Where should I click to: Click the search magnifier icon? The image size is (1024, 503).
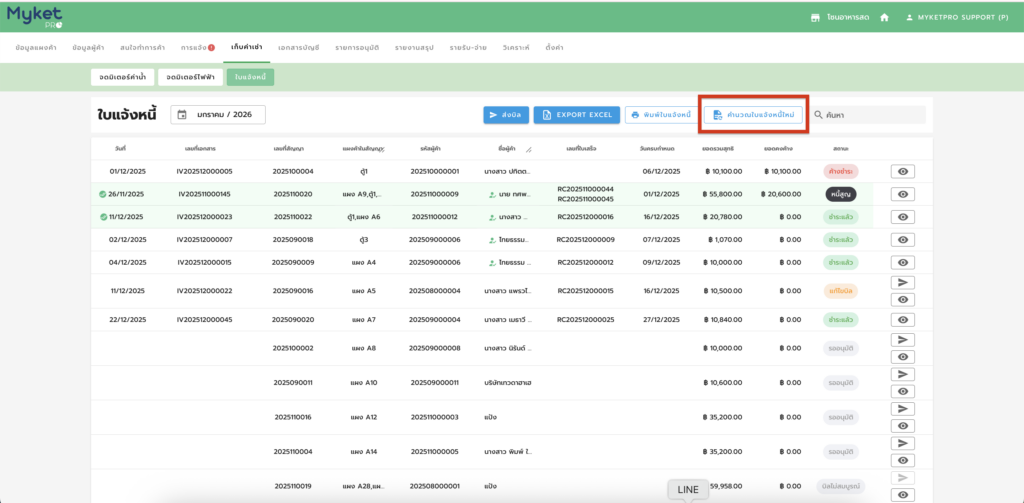[818, 115]
